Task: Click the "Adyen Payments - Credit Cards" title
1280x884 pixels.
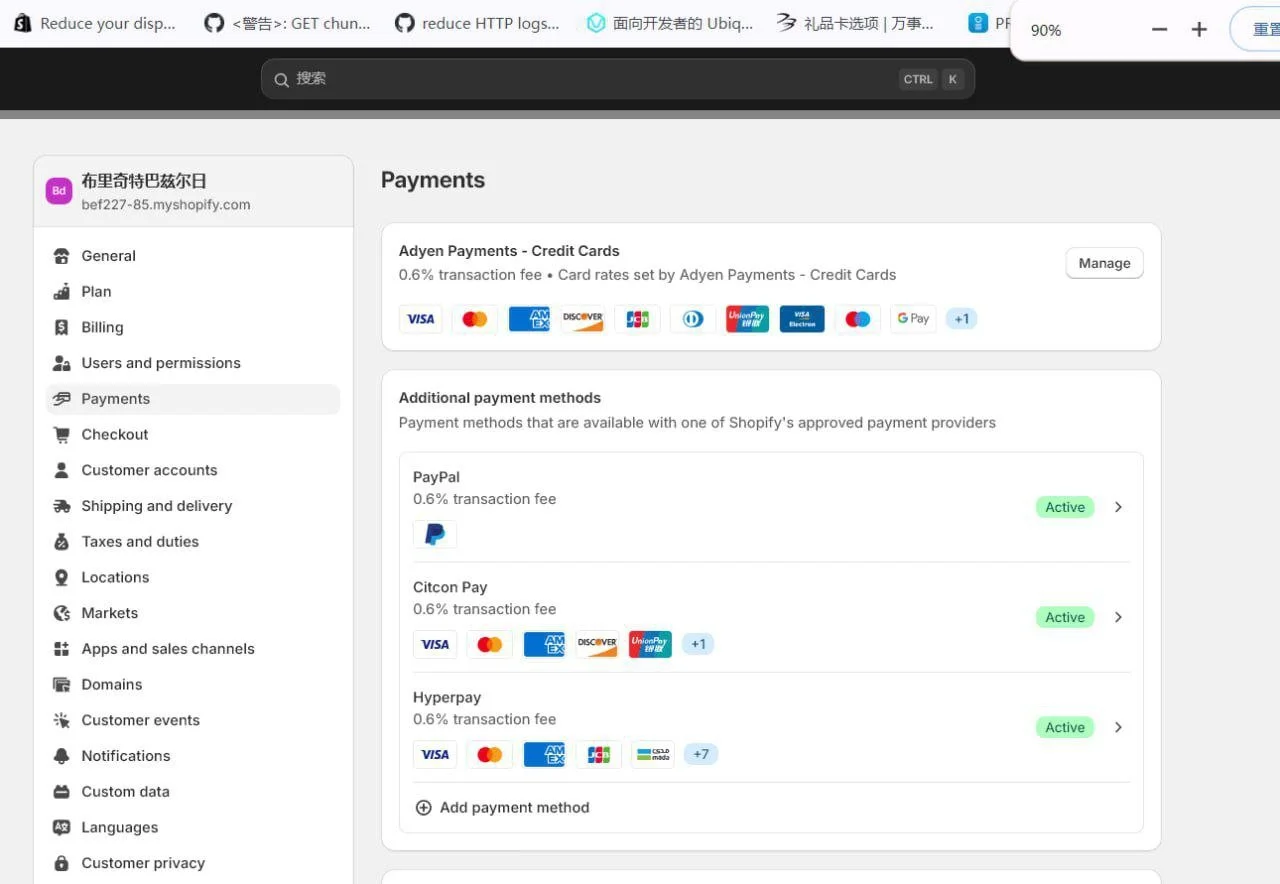Action: click(509, 251)
